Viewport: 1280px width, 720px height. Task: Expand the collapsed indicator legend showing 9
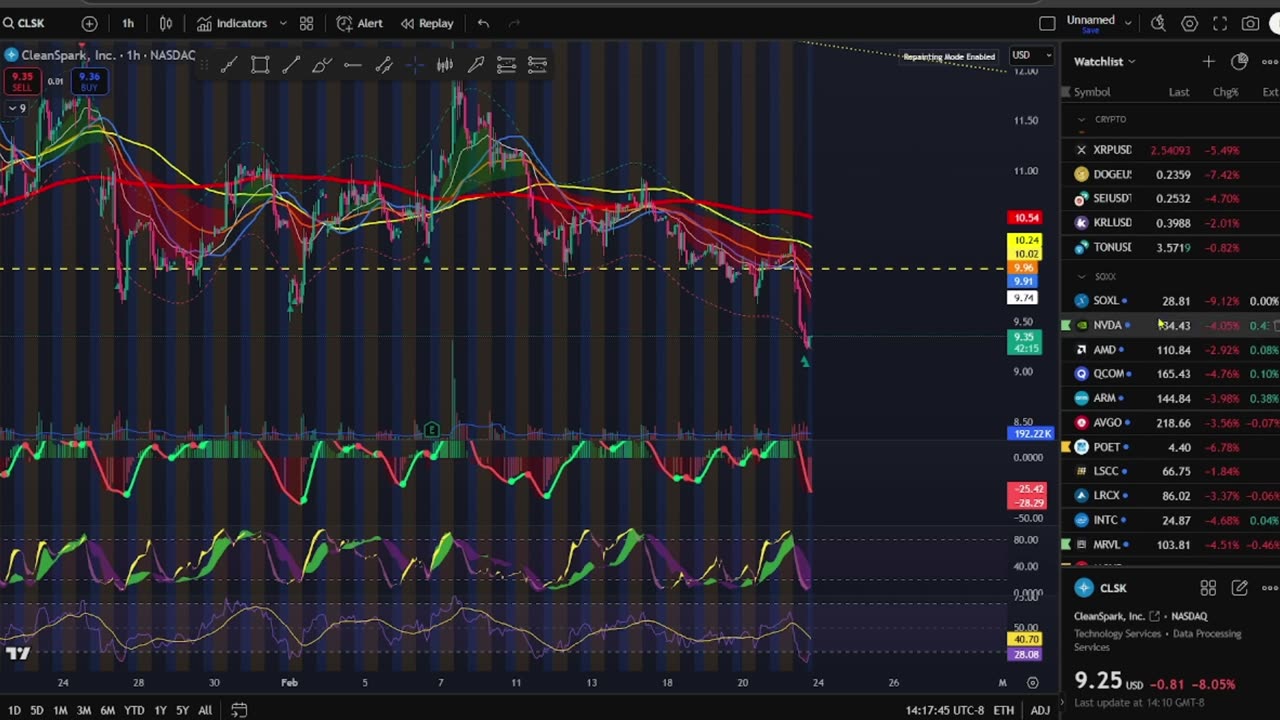coord(17,108)
